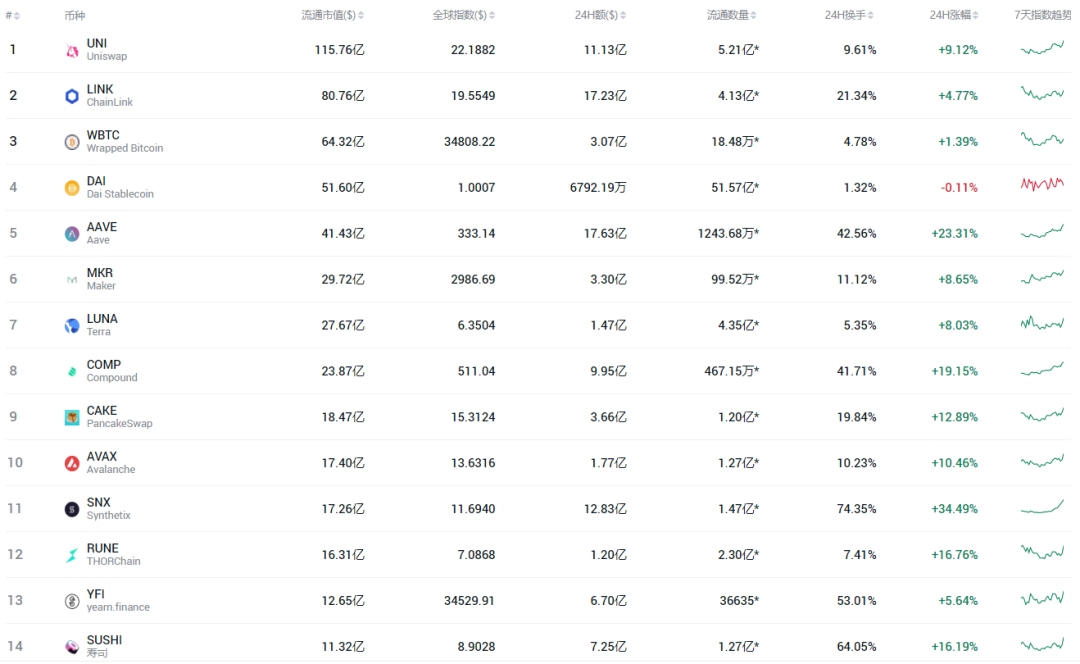Click the ChainLink hexagon icon

tap(72, 96)
